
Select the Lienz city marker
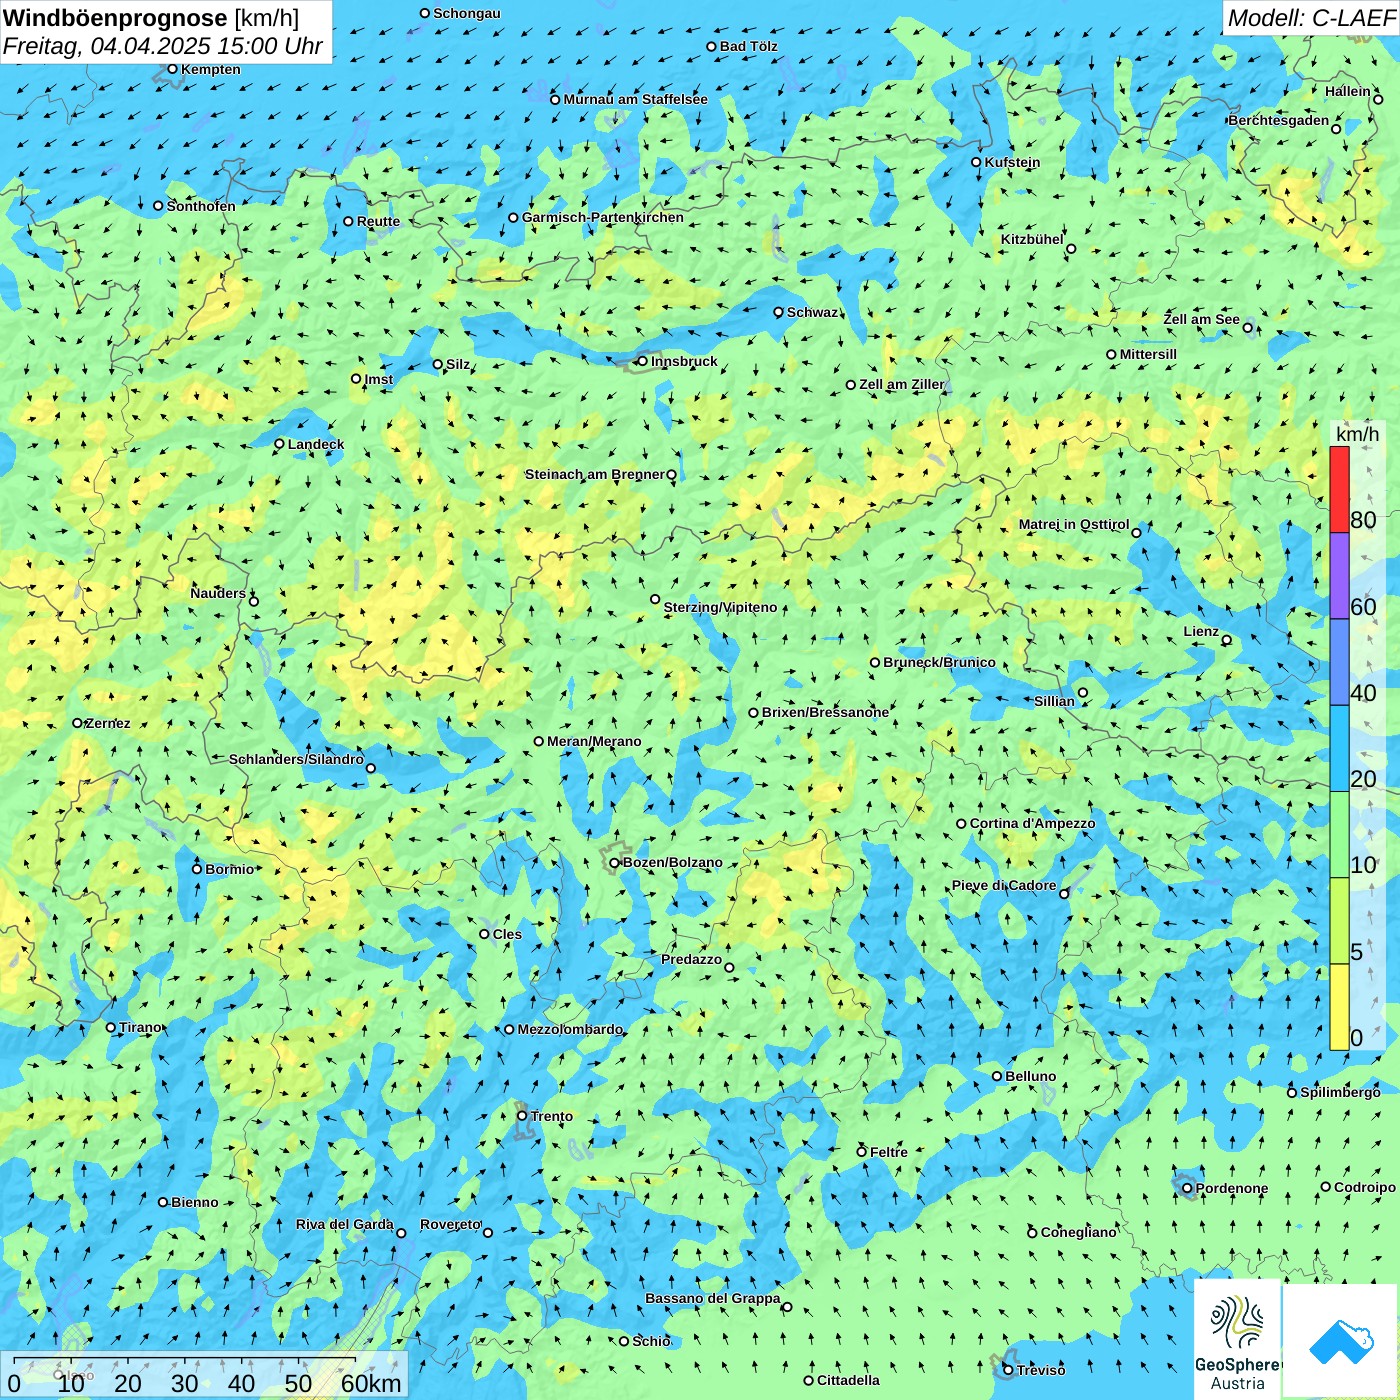pyautogui.click(x=1227, y=640)
